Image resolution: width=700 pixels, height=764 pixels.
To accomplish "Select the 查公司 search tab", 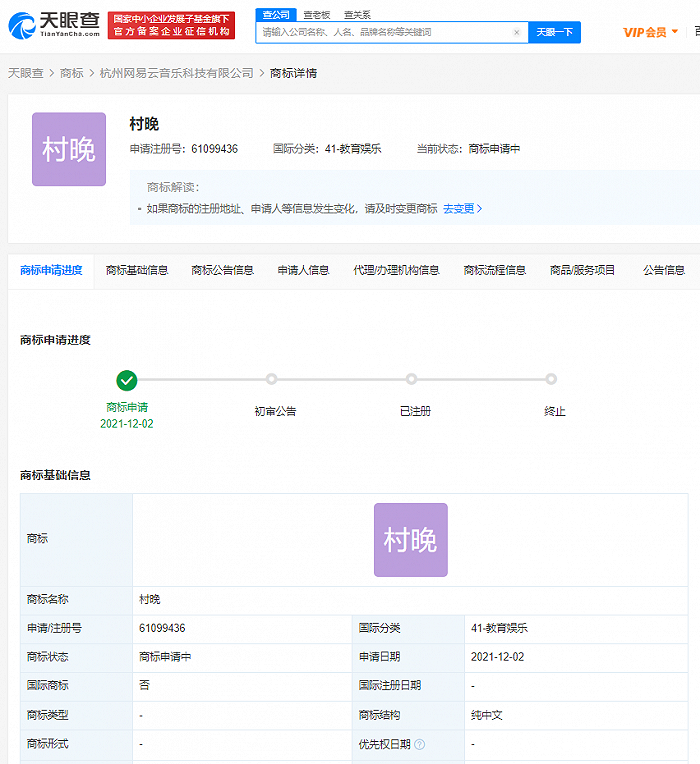I will (x=276, y=15).
